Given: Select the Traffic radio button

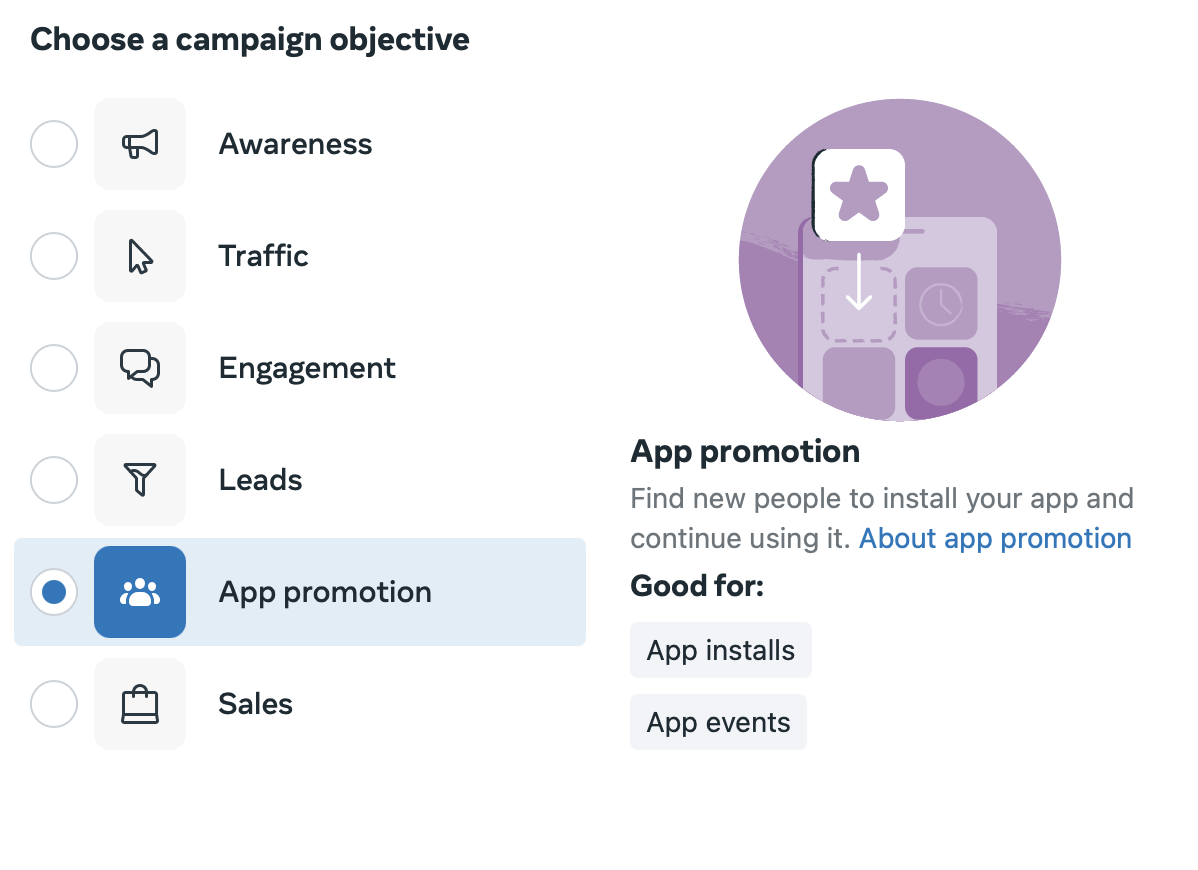Looking at the screenshot, I should tap(54, 256).
